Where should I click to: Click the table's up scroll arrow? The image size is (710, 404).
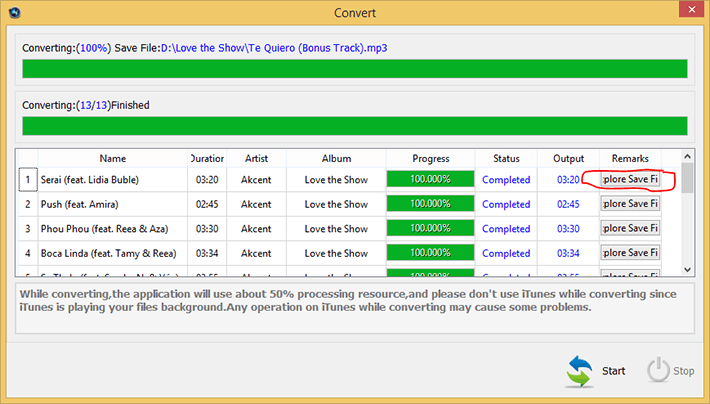coord(687,156)
